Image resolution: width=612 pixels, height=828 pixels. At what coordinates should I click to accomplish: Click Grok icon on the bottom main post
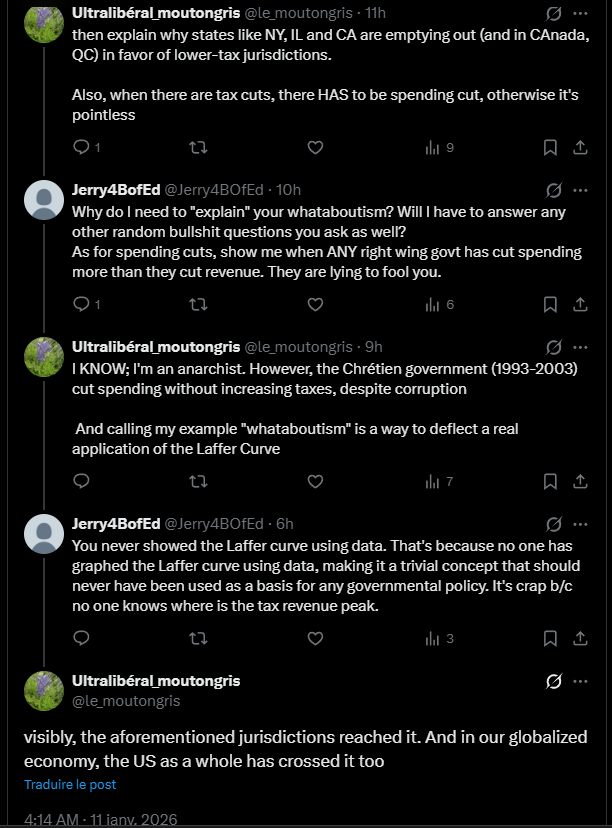click(553, 681)
